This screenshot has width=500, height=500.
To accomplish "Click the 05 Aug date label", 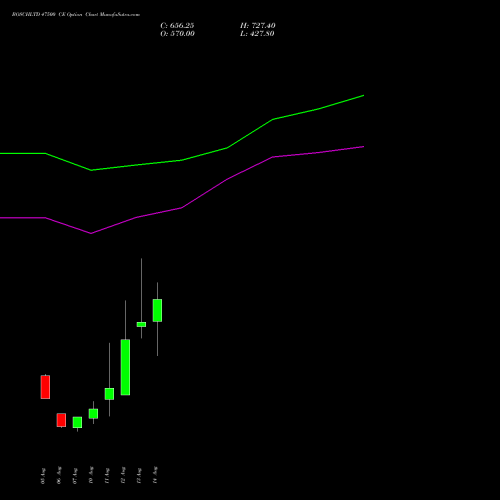I will 43,476.
